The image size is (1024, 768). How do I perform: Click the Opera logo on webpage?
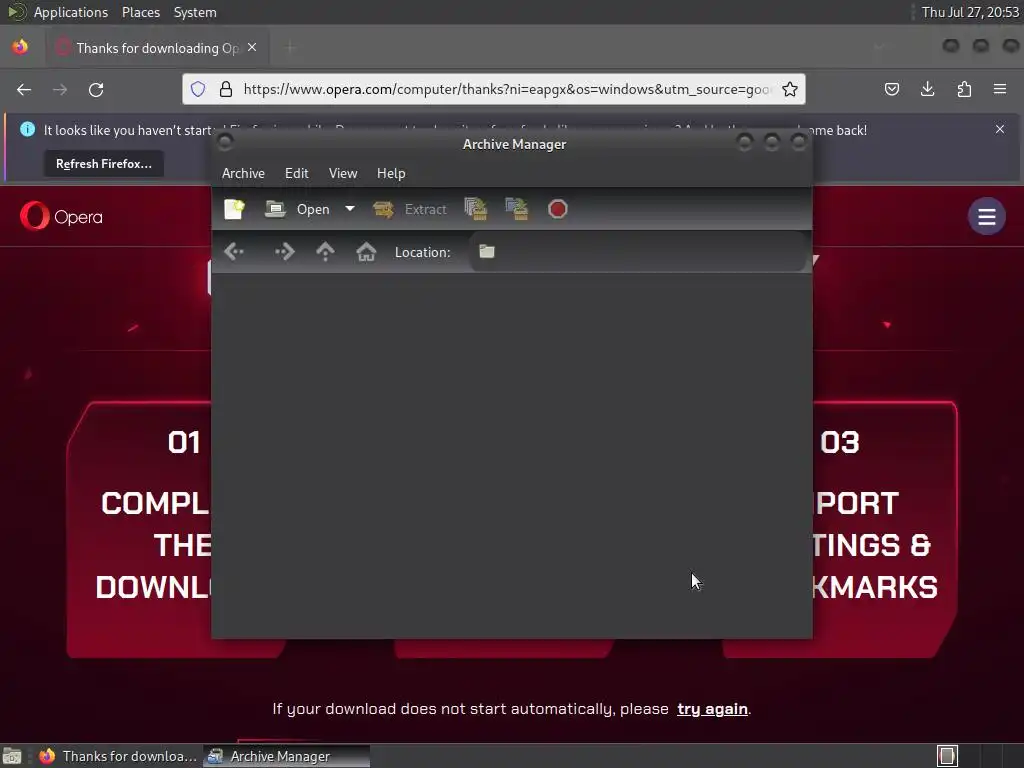tap(61, 216)
